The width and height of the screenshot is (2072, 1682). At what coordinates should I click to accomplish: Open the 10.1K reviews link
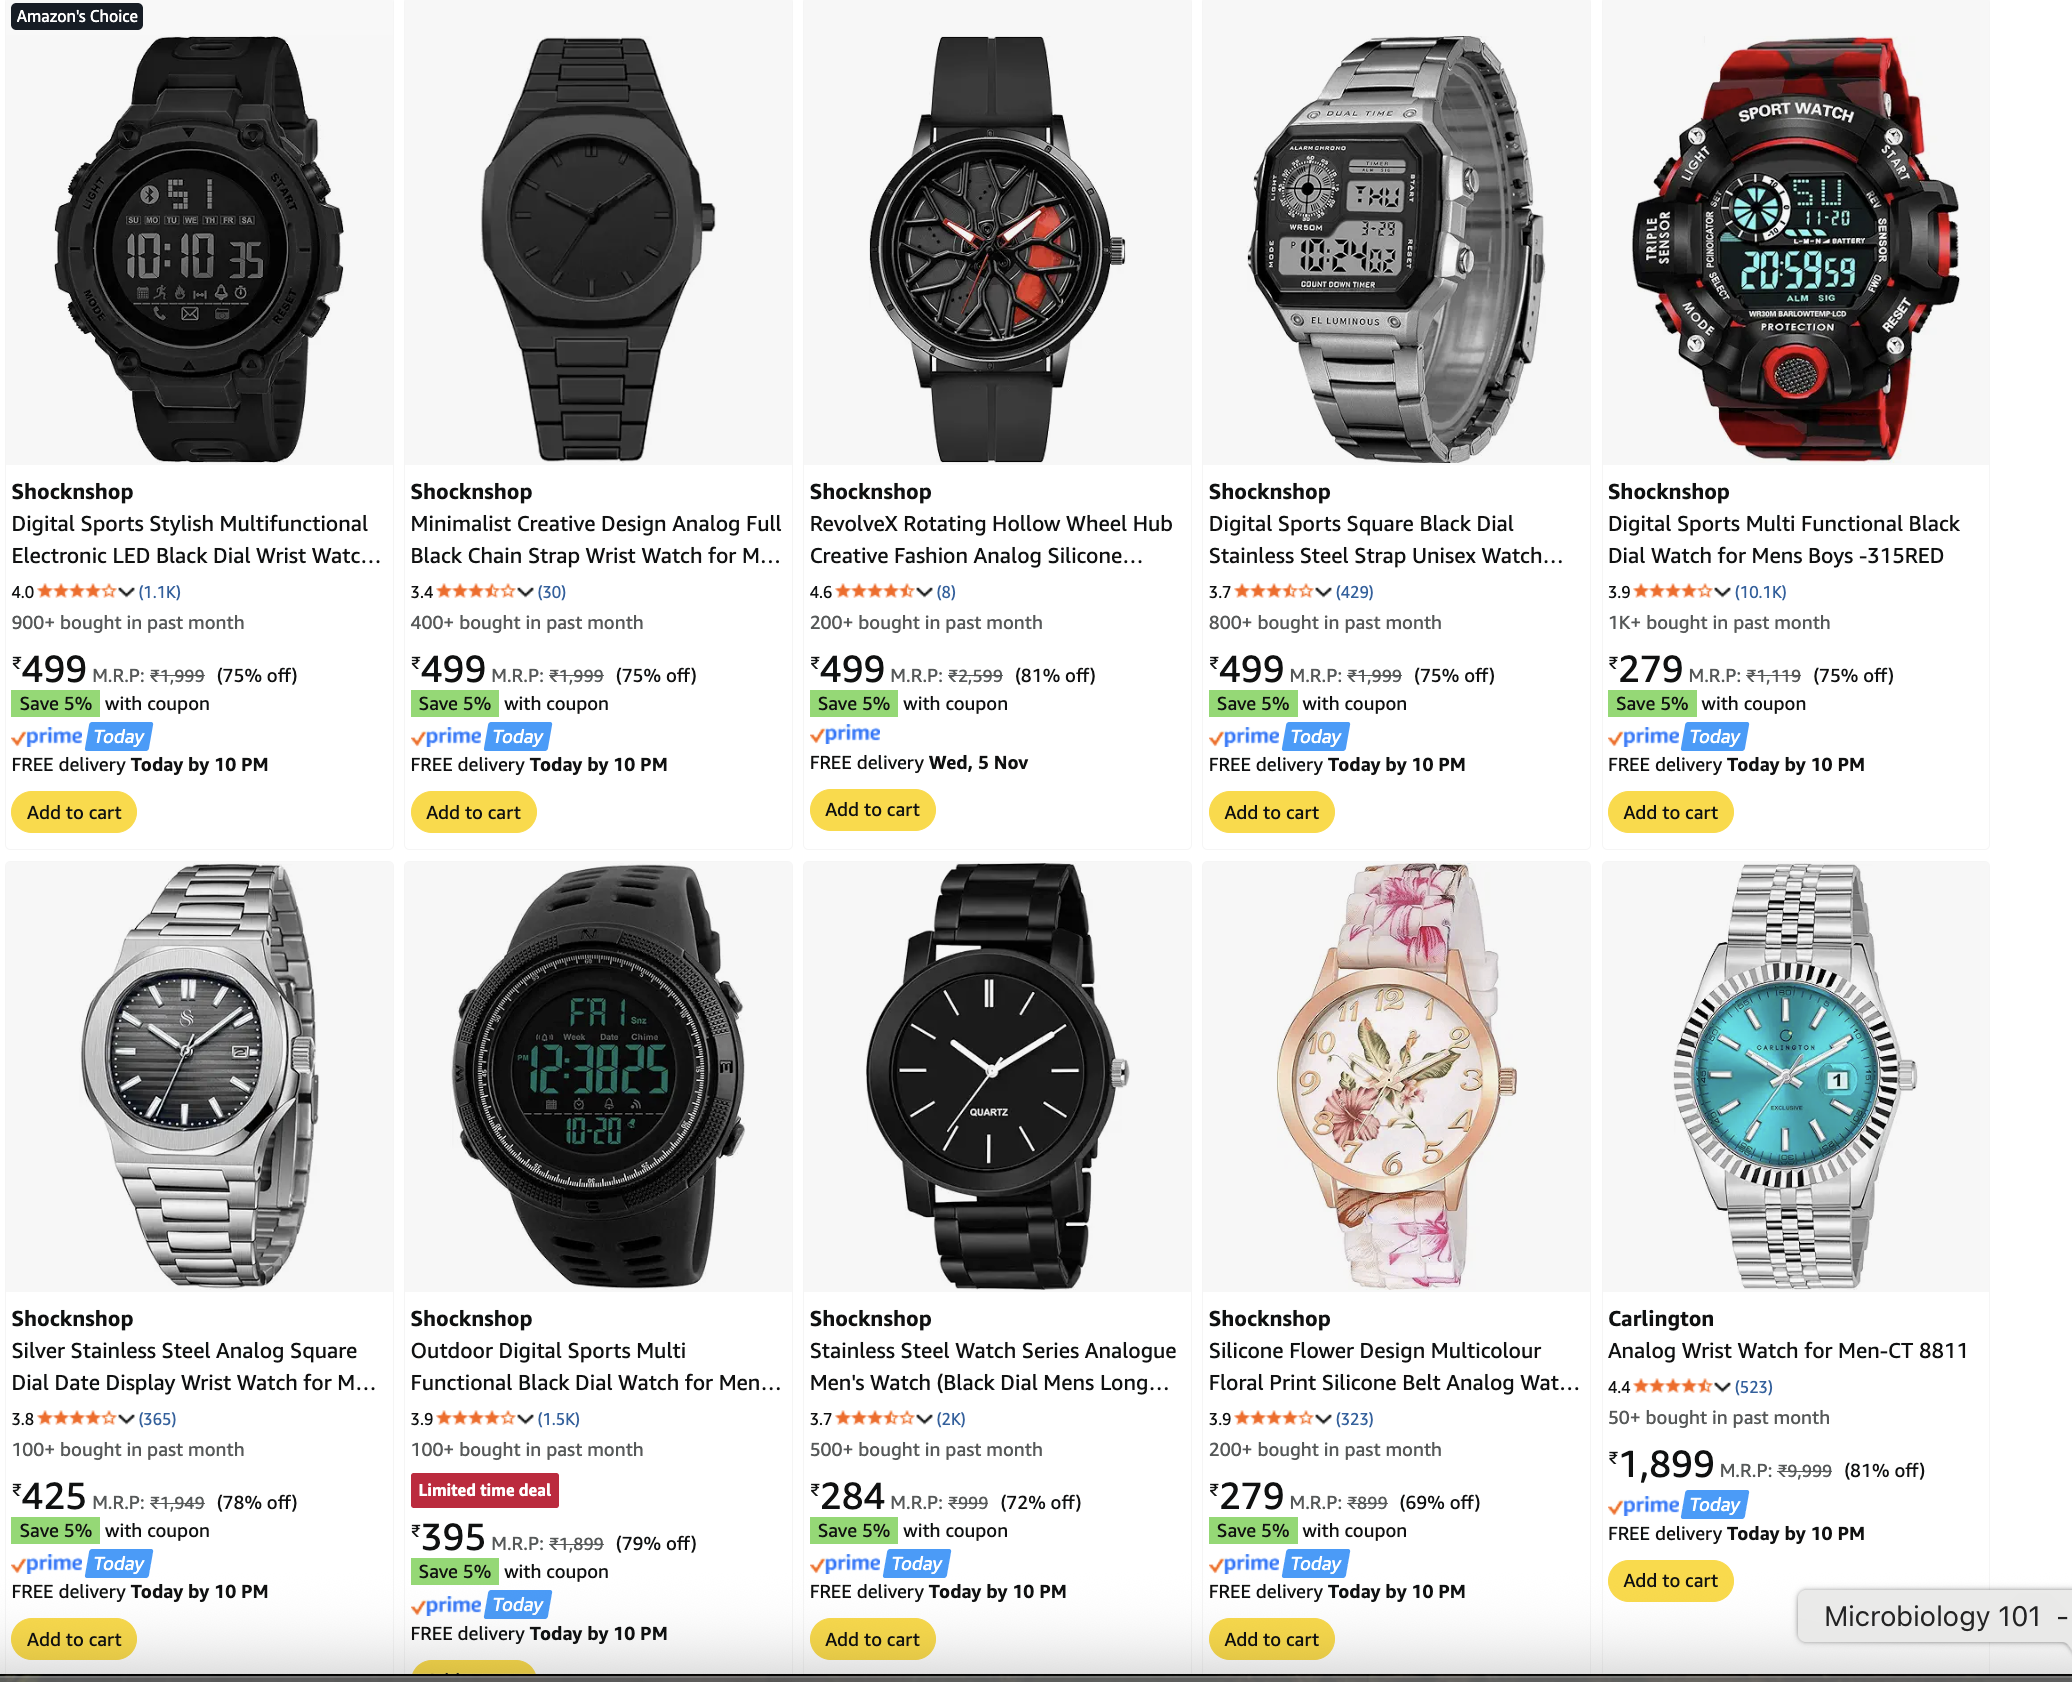click(1760, 592)
